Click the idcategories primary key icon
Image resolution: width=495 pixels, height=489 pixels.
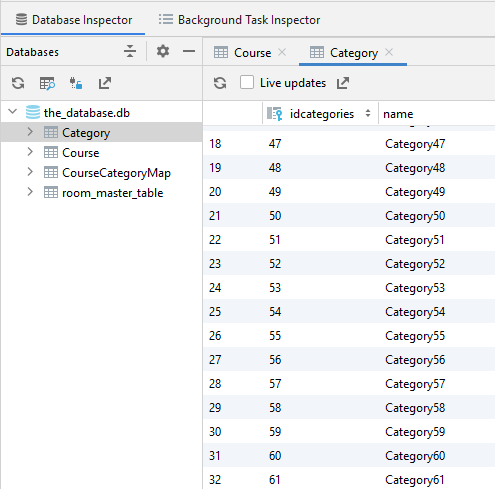275,114
